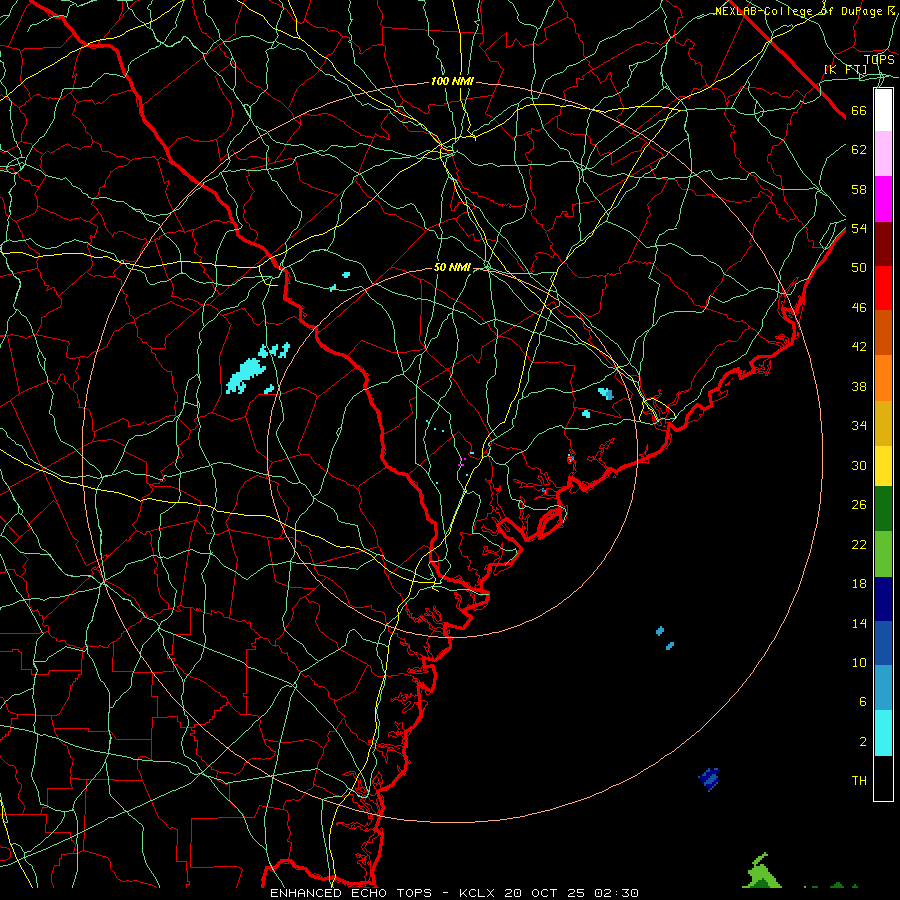Click 'ENHANCED ECHO TOPS' in the footer caption

(355, 893)
